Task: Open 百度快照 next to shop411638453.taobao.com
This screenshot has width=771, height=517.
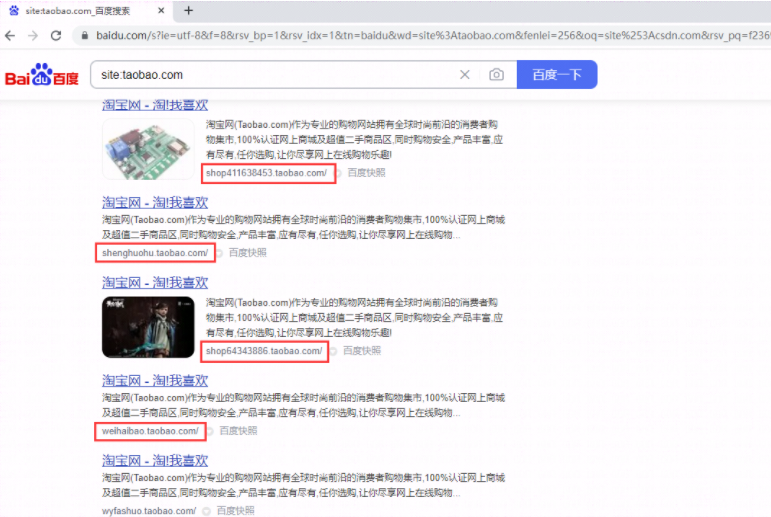Action: [366, 173]
